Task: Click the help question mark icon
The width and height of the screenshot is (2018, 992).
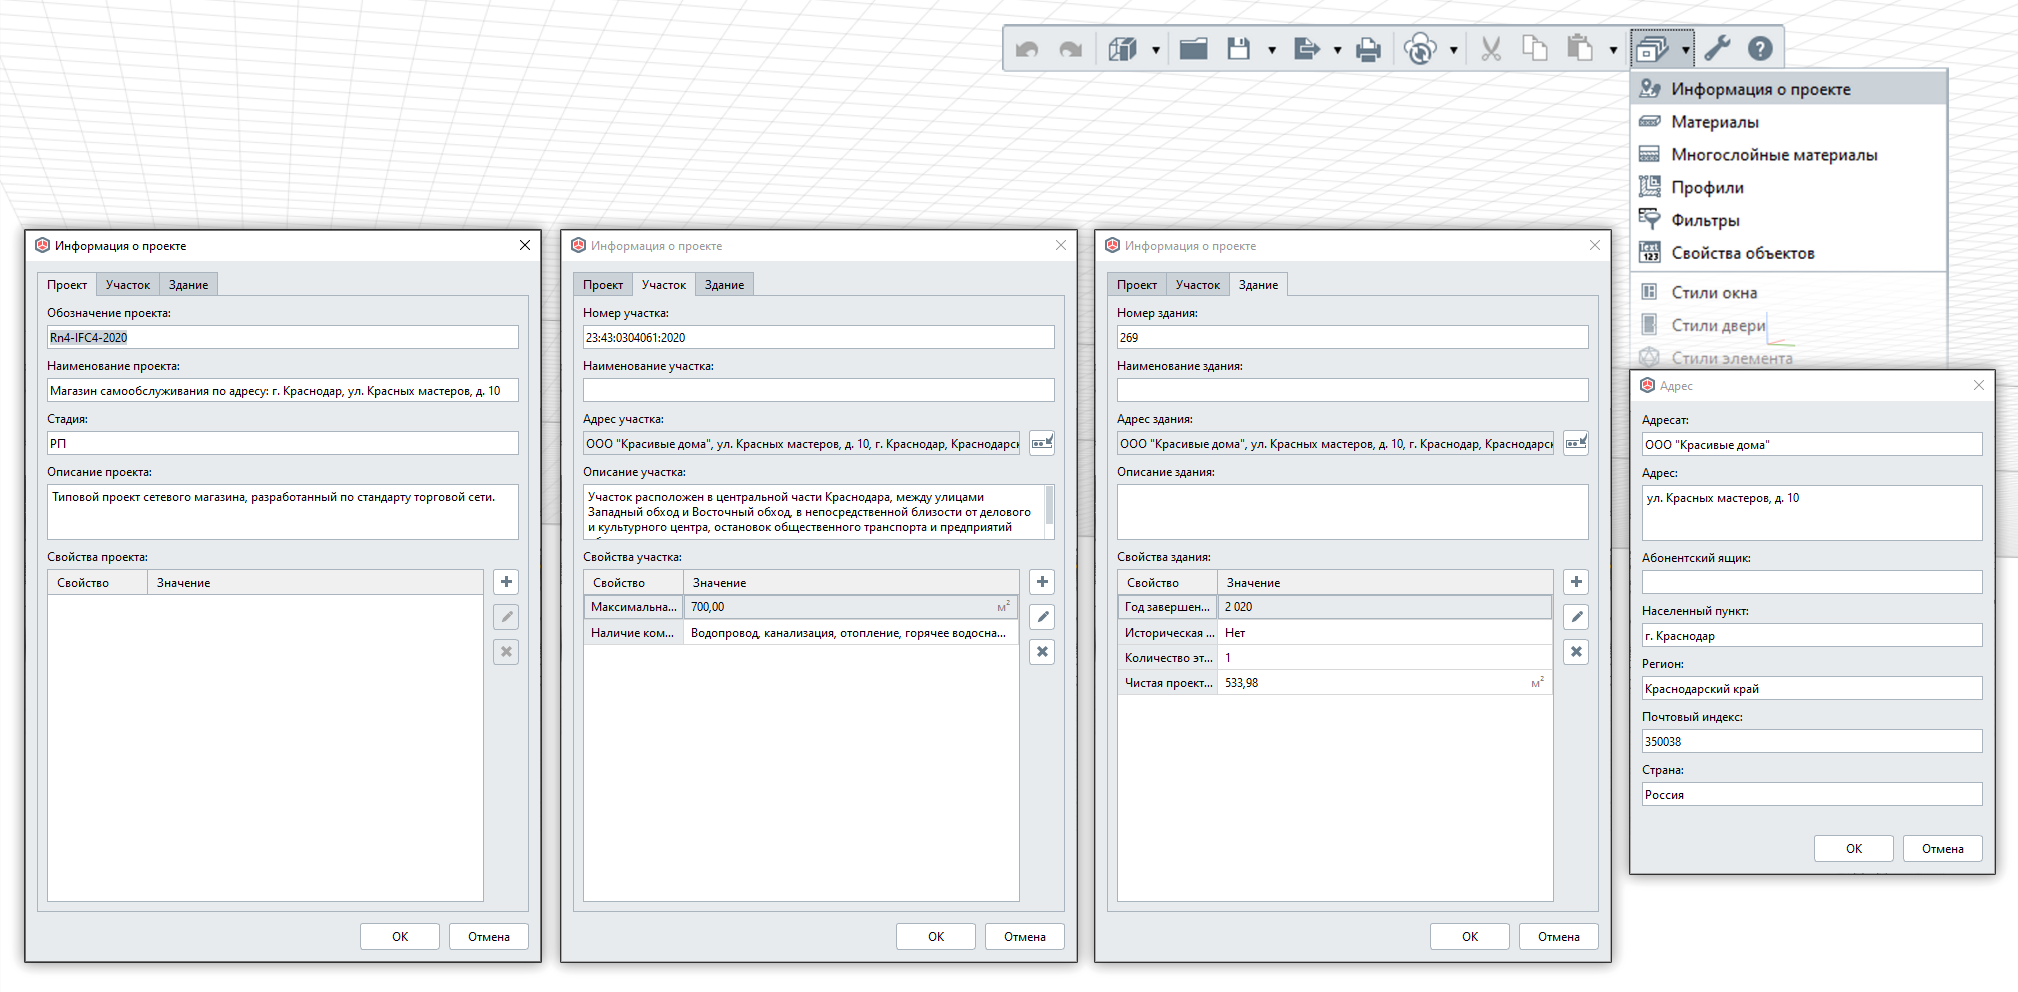Action: click(x=1760, y=48)
